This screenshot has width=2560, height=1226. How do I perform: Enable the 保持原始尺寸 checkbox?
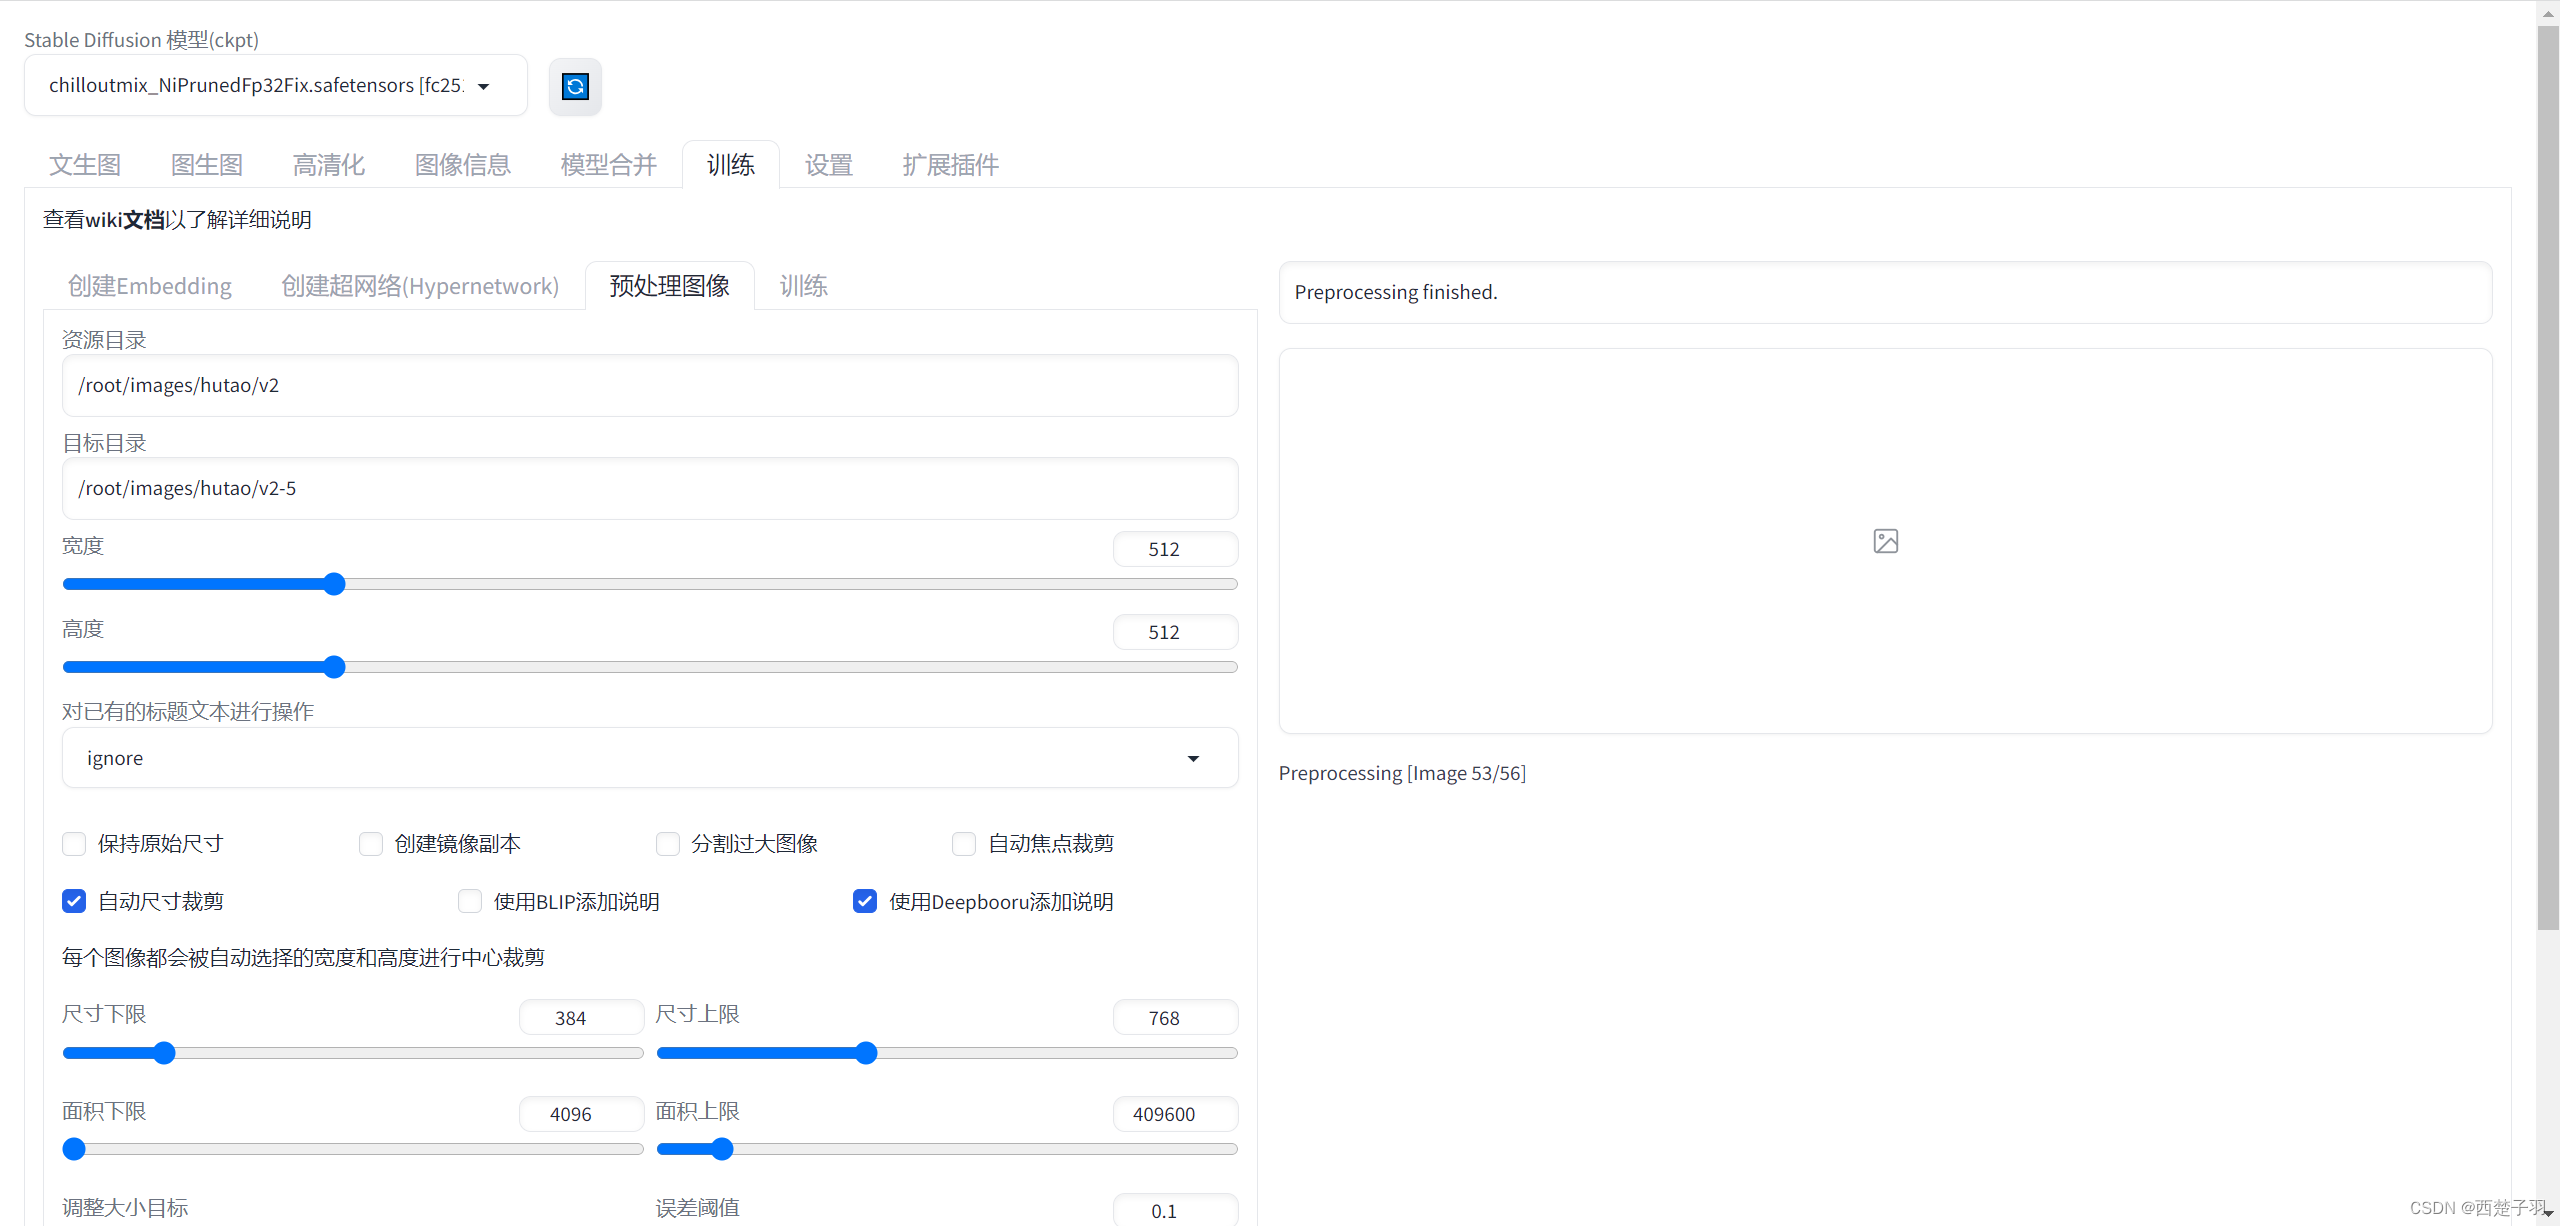click(74, 844)
